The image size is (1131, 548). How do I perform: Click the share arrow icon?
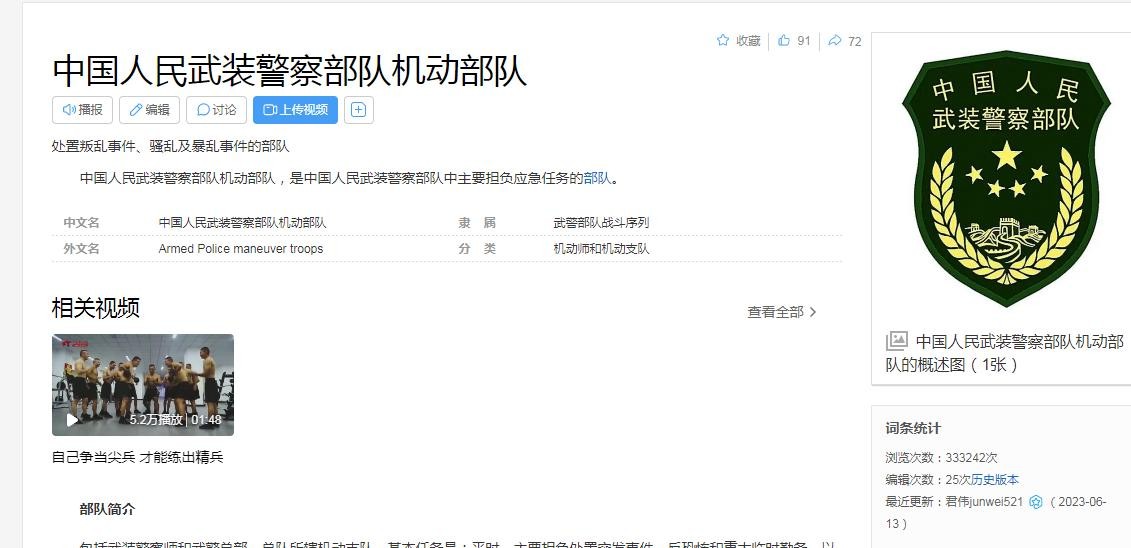835,41
